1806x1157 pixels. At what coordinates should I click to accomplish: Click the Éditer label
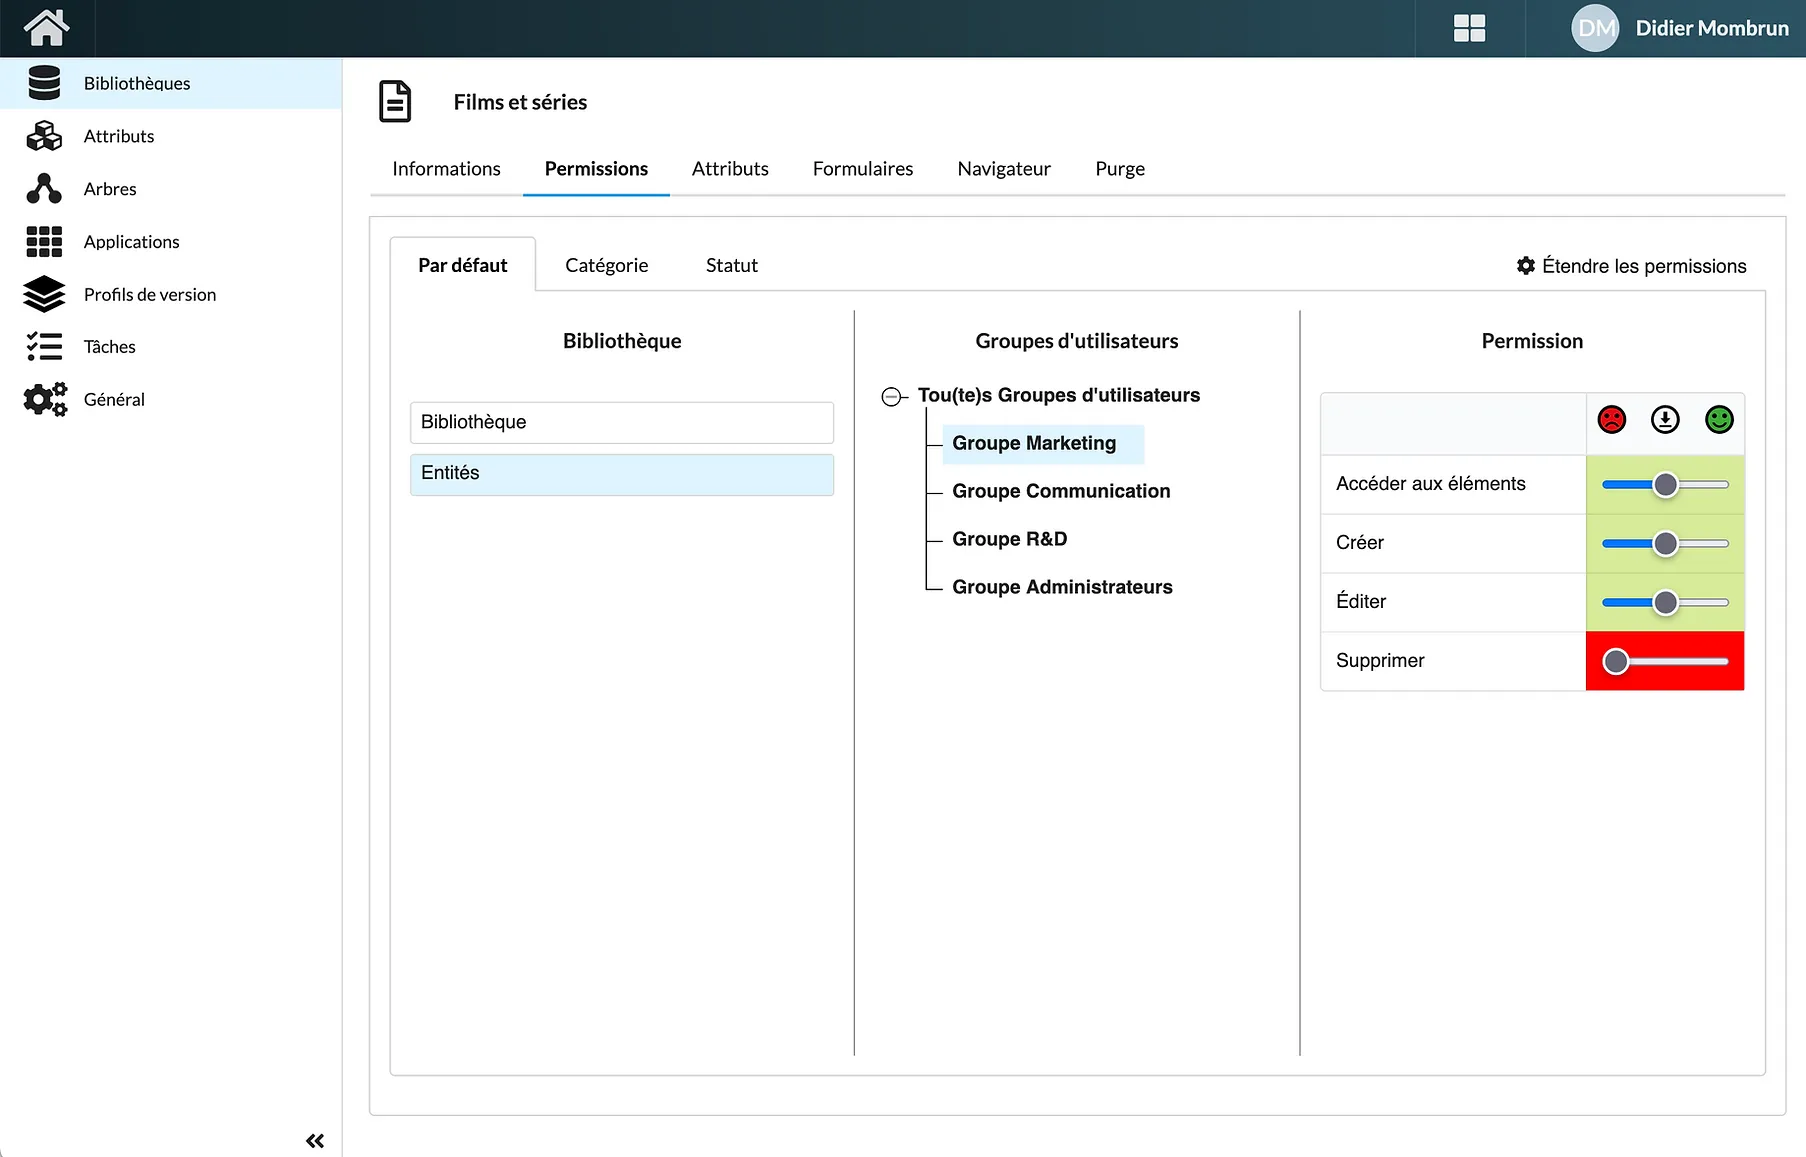click(1361, 602)
